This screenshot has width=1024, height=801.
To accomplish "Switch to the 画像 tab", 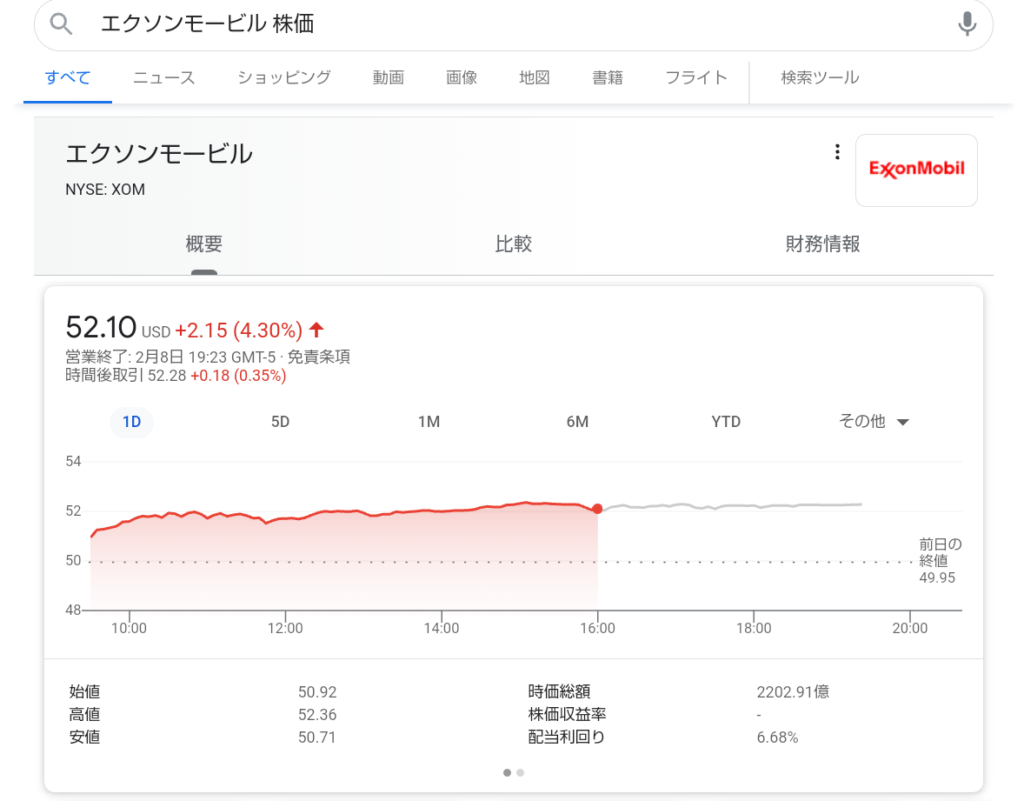I will 461,77.
